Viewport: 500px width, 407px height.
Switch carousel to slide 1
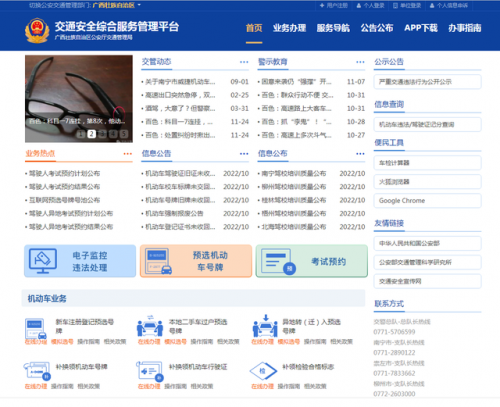(81, 134)
